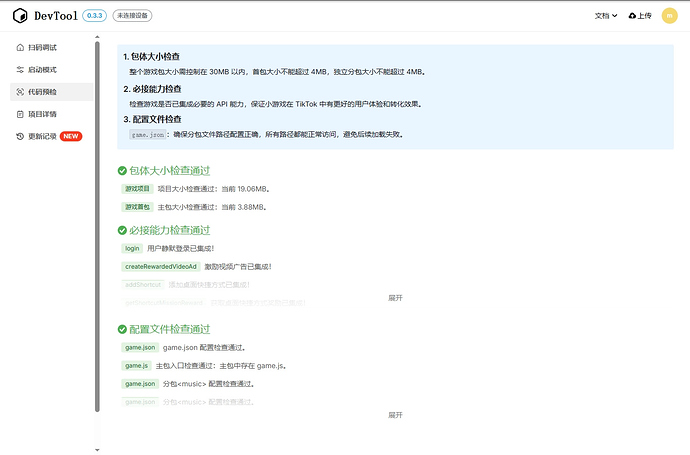Viewport: 690px width, 455px height.
Task: Click the cloud upload icon
Action: point(632,16)
